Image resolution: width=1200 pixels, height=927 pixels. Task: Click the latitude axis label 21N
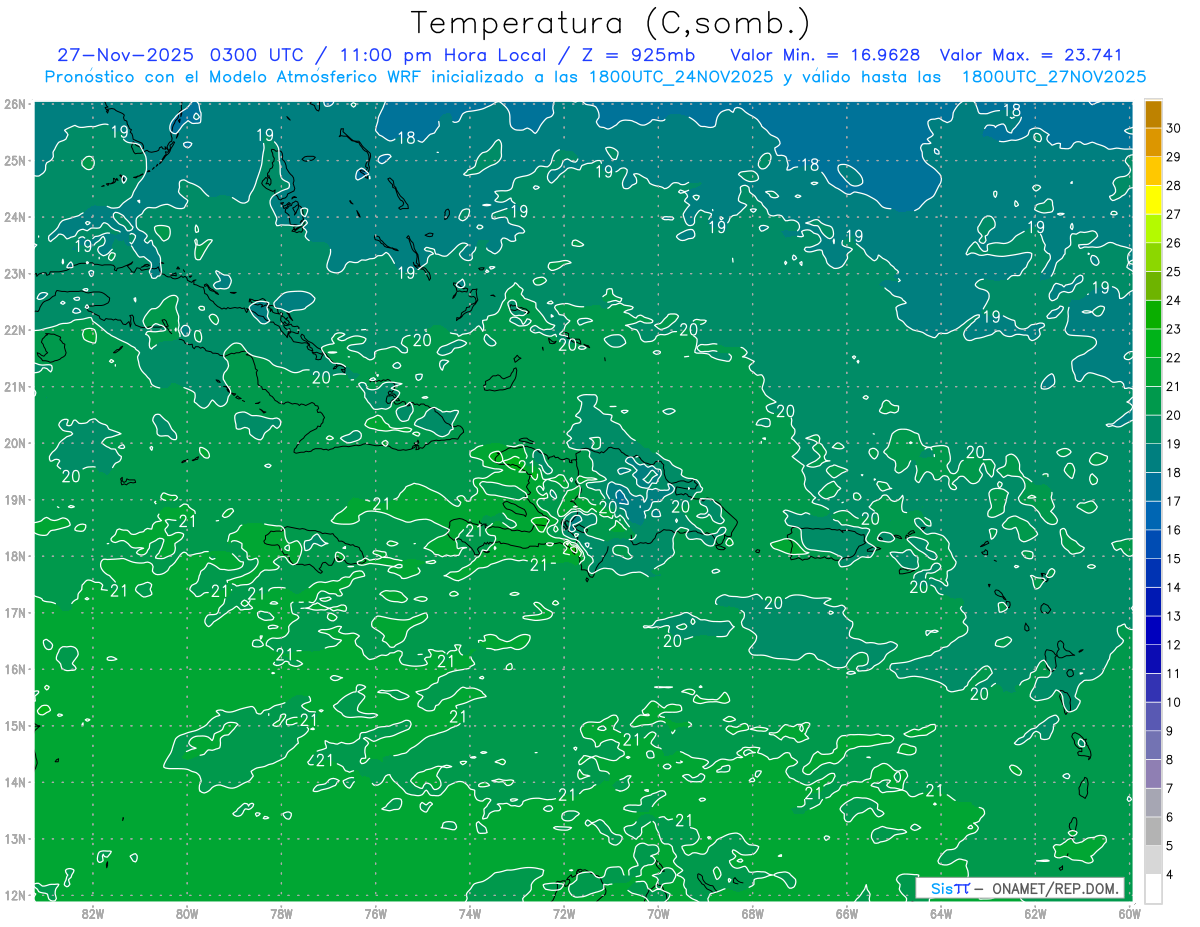click(x=15, y=387)
